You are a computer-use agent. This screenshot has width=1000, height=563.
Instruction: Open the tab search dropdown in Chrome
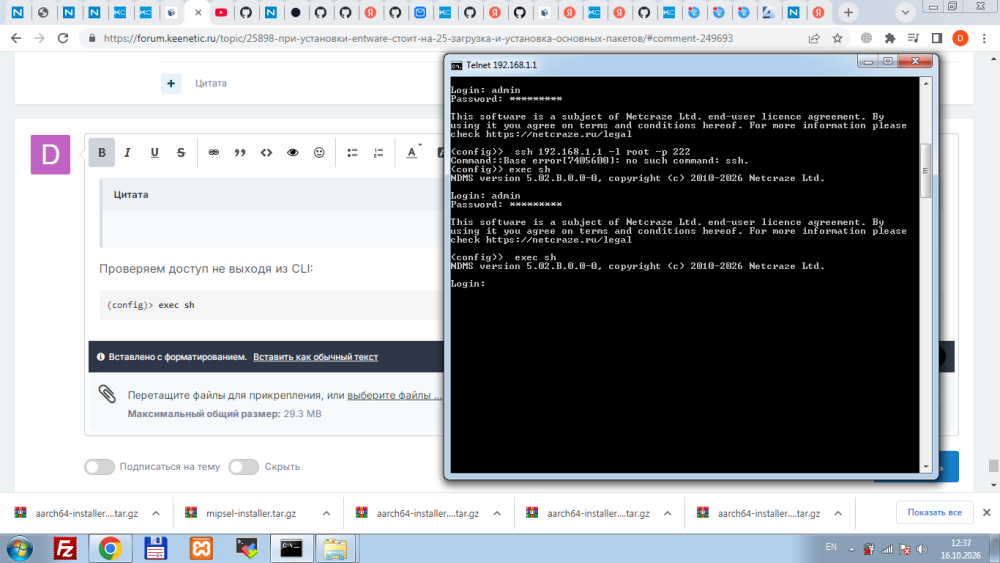905,12
